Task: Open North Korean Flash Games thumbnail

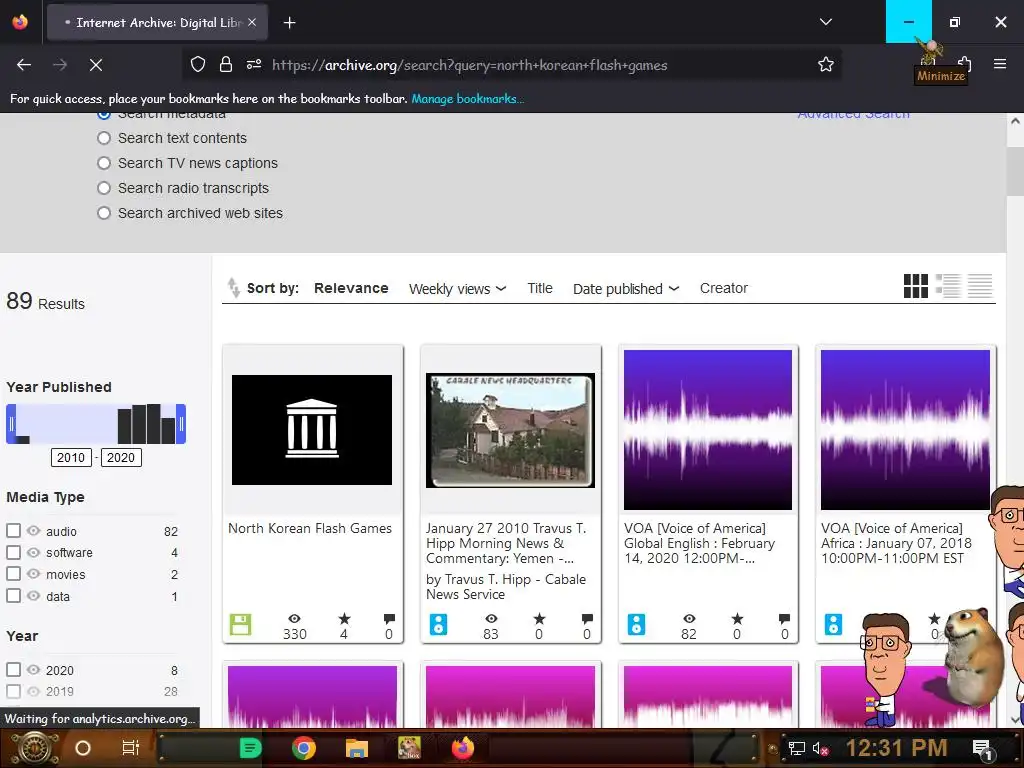Action: (x=312, y=430)
